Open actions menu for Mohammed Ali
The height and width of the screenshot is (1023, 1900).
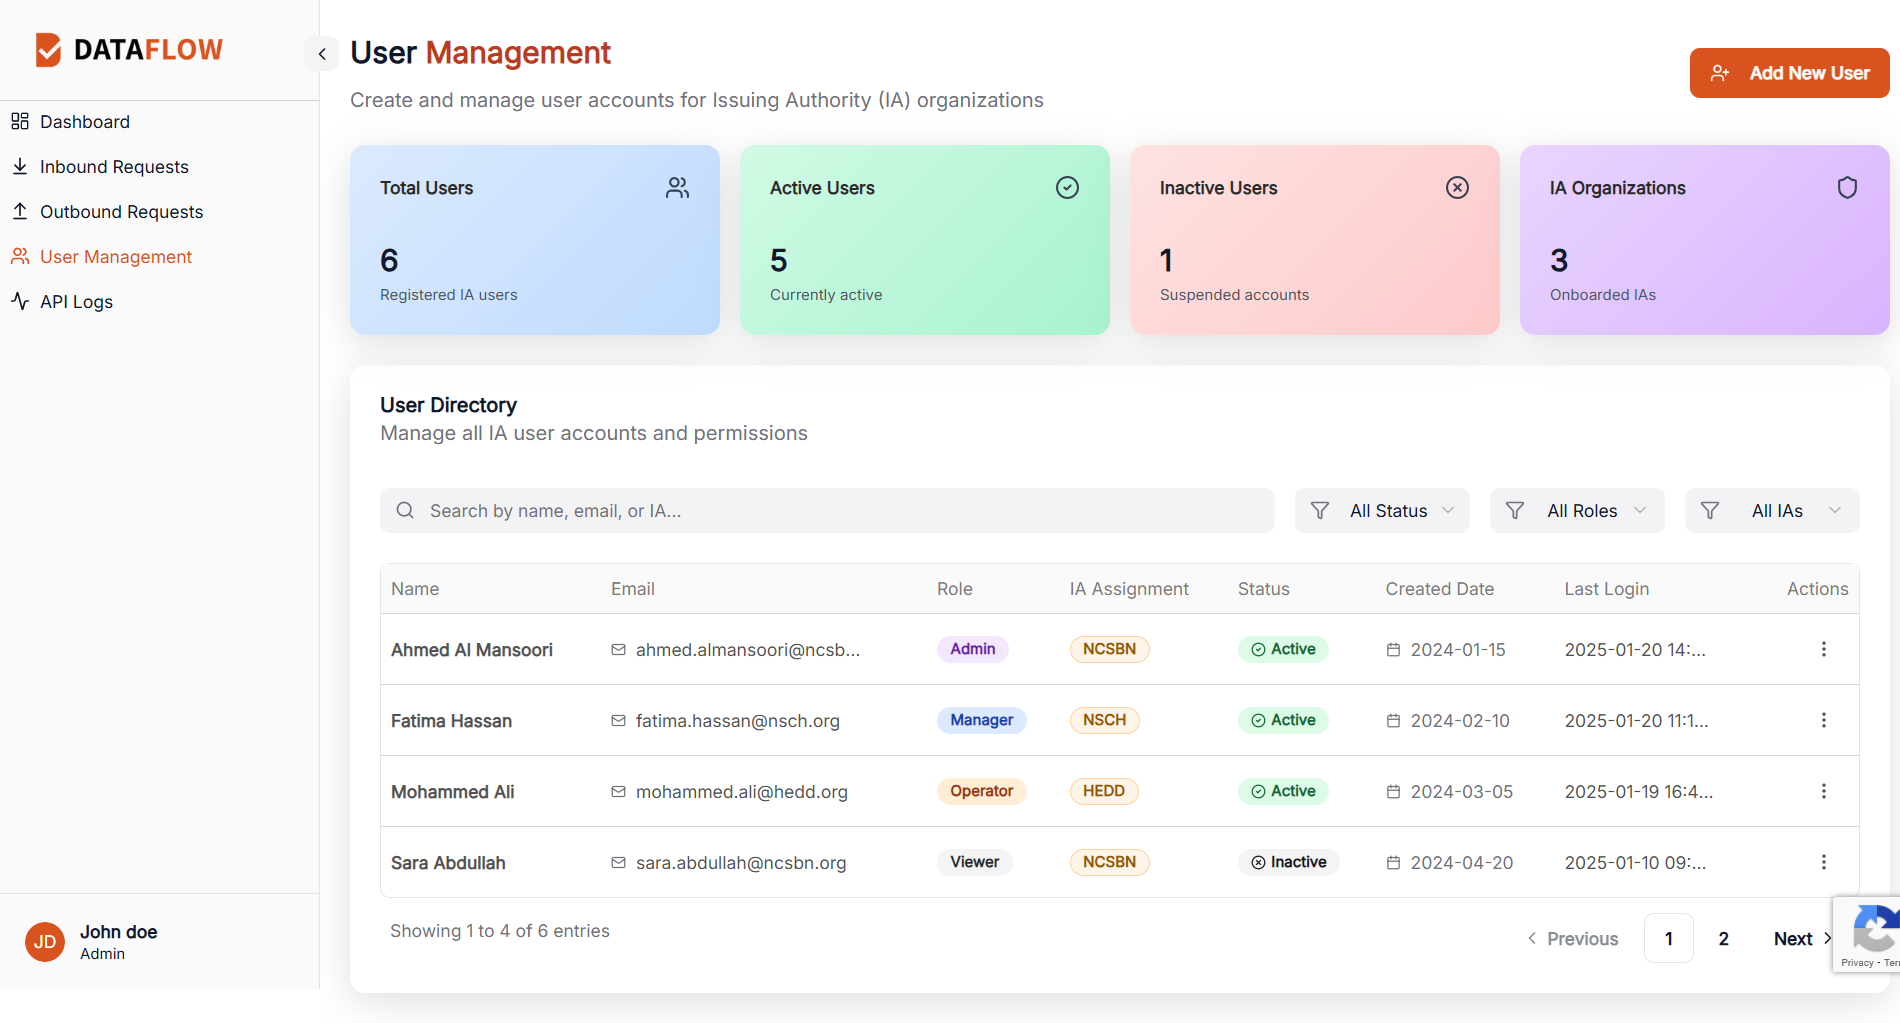pos(1823,791)
